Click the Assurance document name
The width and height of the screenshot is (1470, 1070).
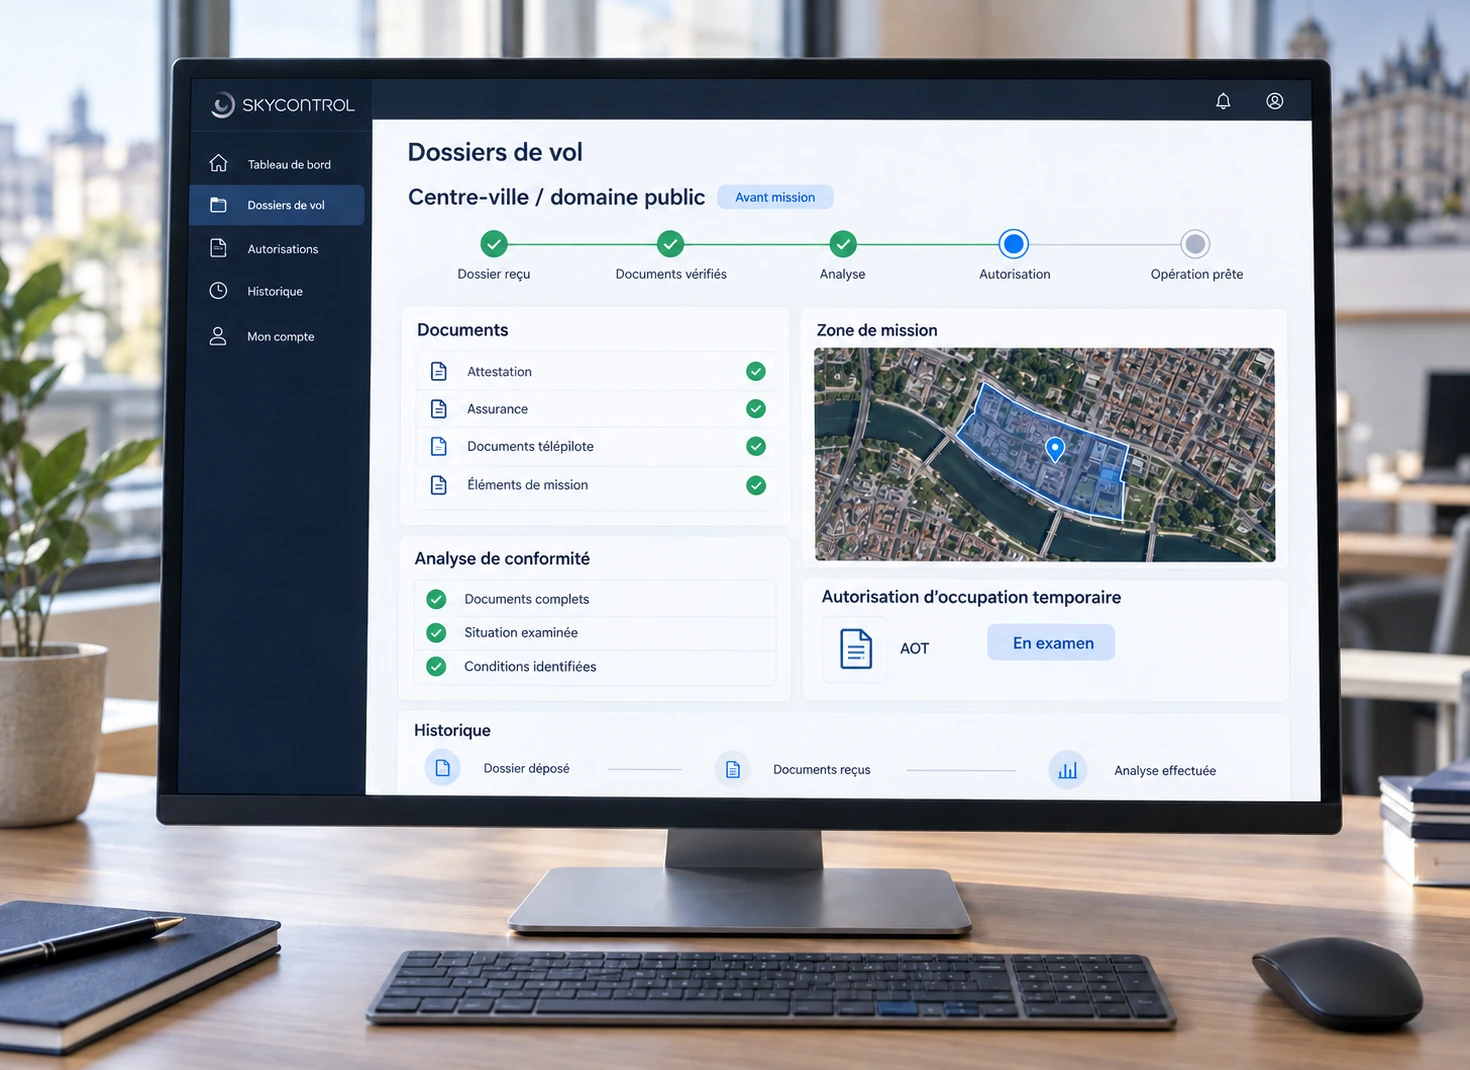pyautogui.click(x=497, y=409)
